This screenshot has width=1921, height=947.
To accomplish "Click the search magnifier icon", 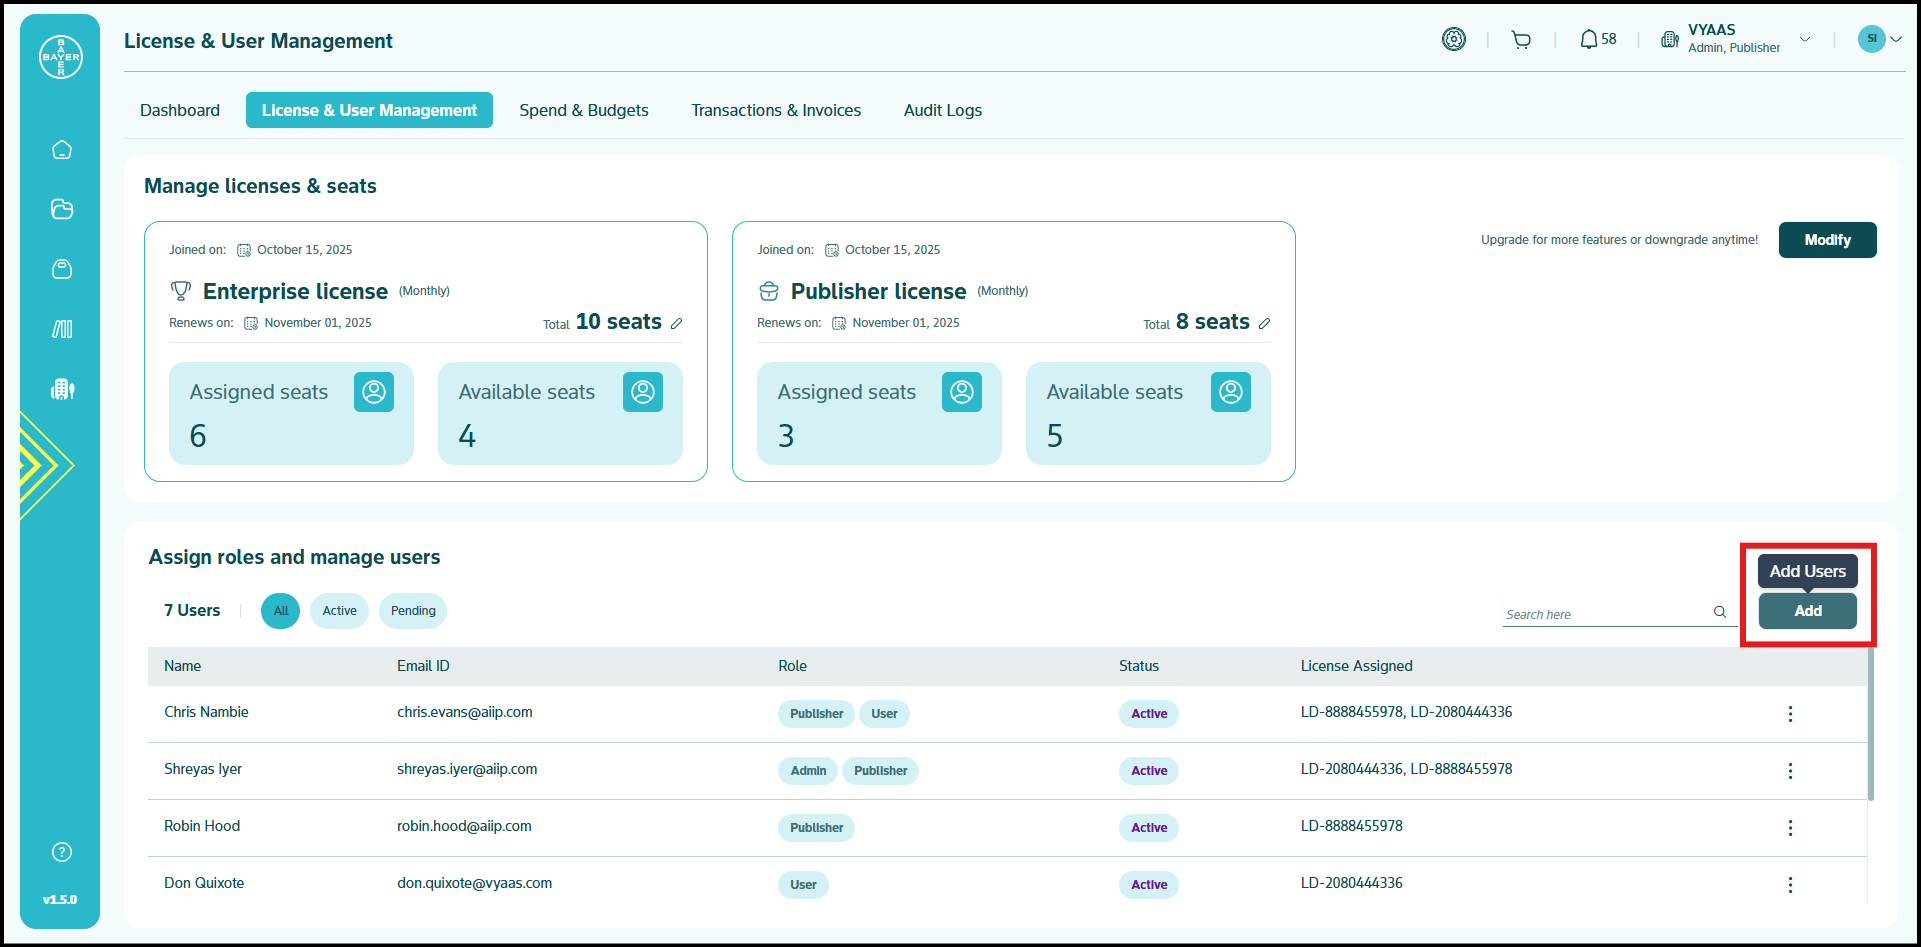I will pos(1720,612).
